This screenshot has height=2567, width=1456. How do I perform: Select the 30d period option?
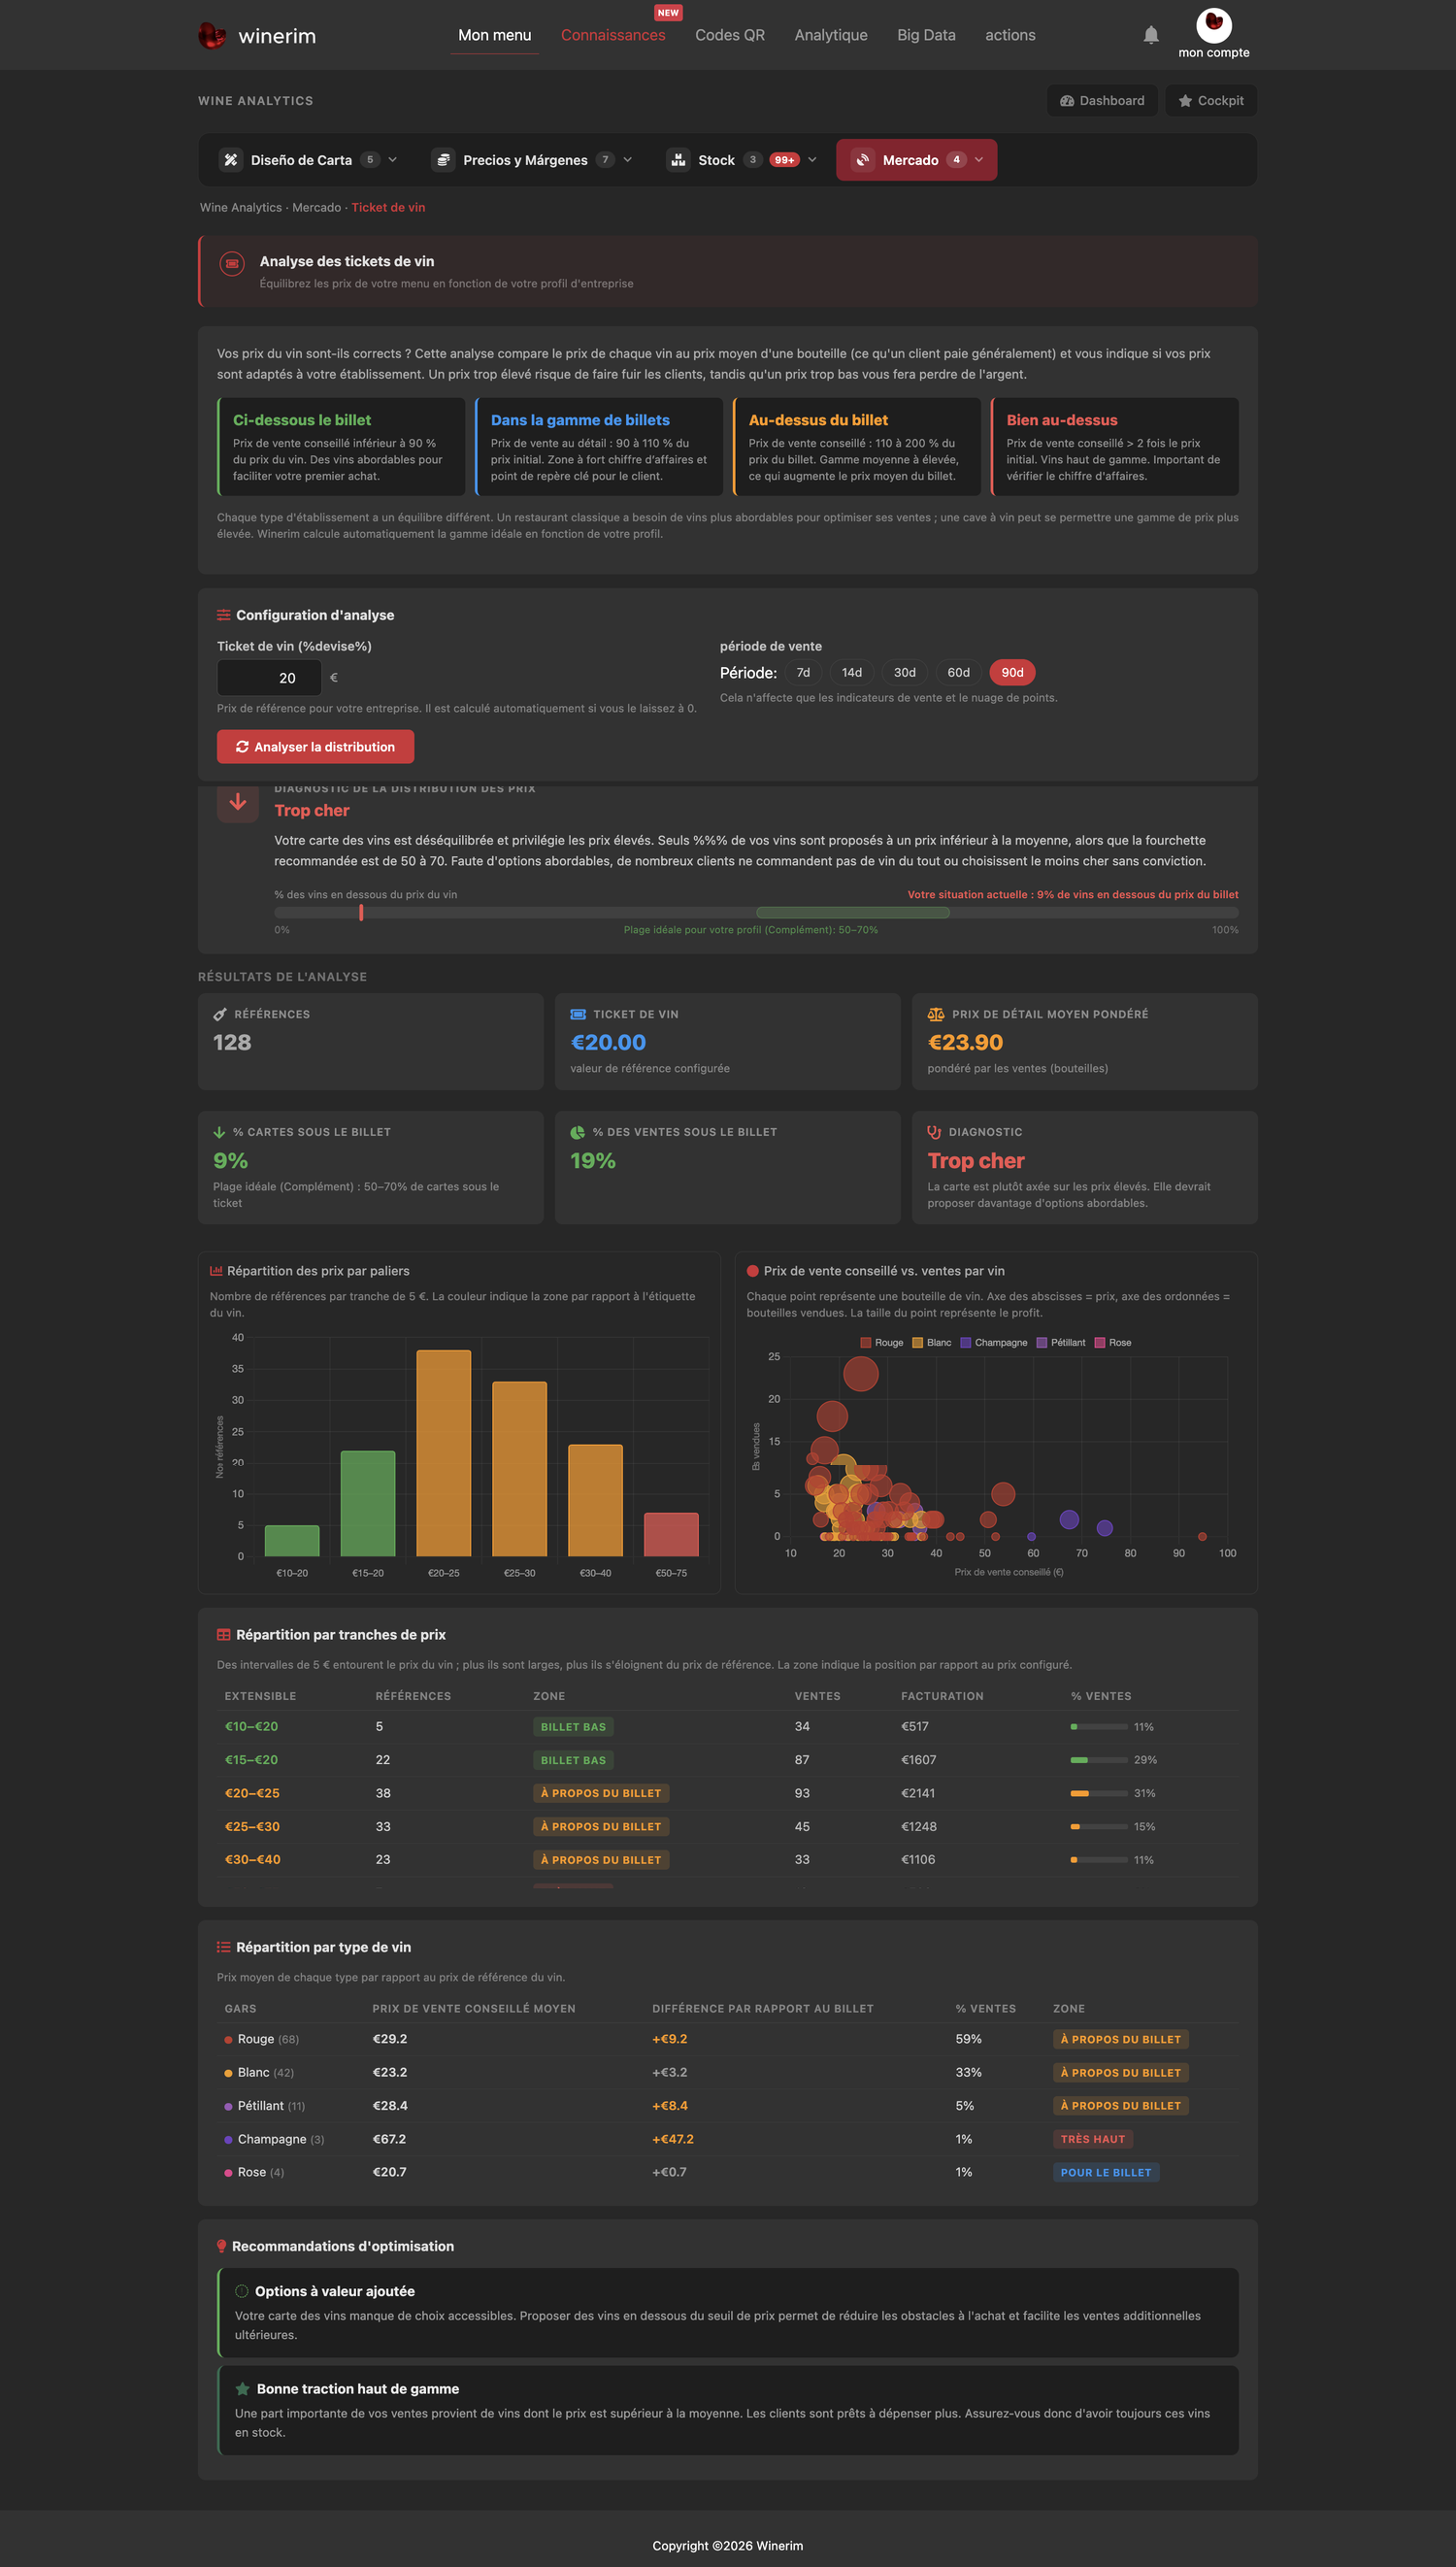click(904, 673)
